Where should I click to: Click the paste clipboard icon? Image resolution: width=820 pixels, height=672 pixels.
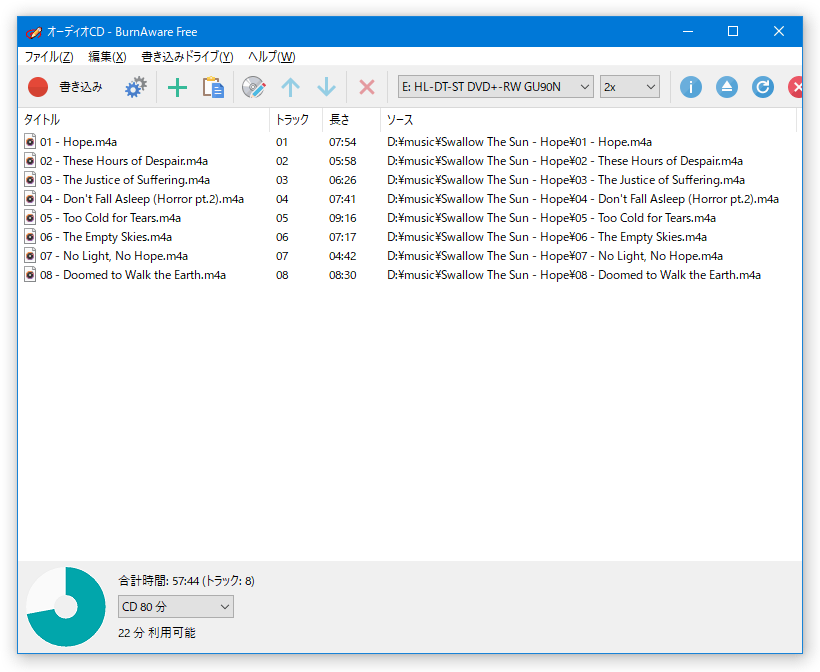pyautogui.click(x=213, y=87)
